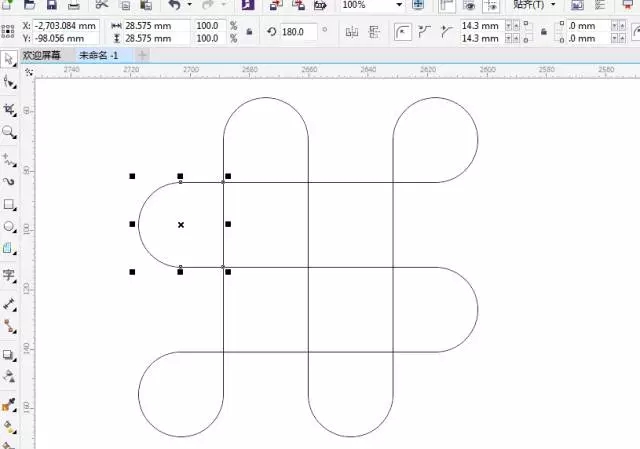640x449 pixels.
Task: Expand the 贴齐(T) snap-to dropdown
Action: 553,5
